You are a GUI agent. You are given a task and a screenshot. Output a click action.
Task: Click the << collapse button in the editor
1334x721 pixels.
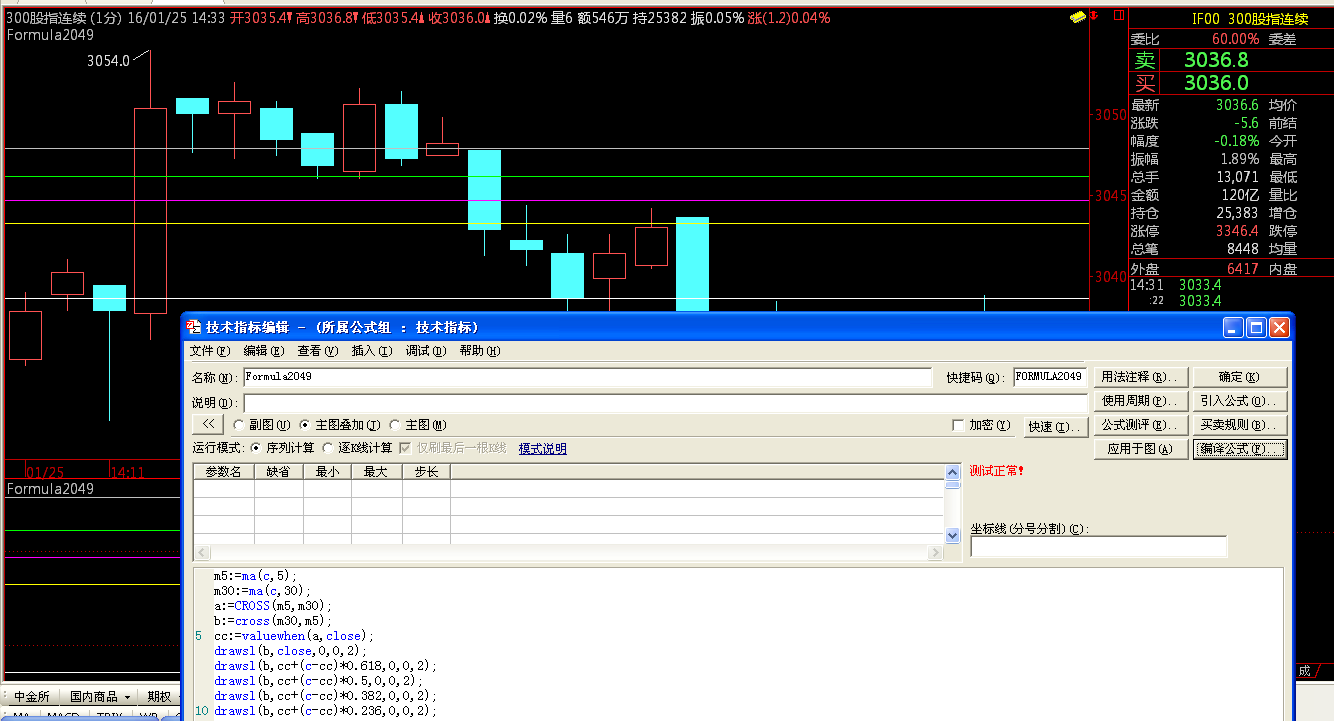point(207,425)
